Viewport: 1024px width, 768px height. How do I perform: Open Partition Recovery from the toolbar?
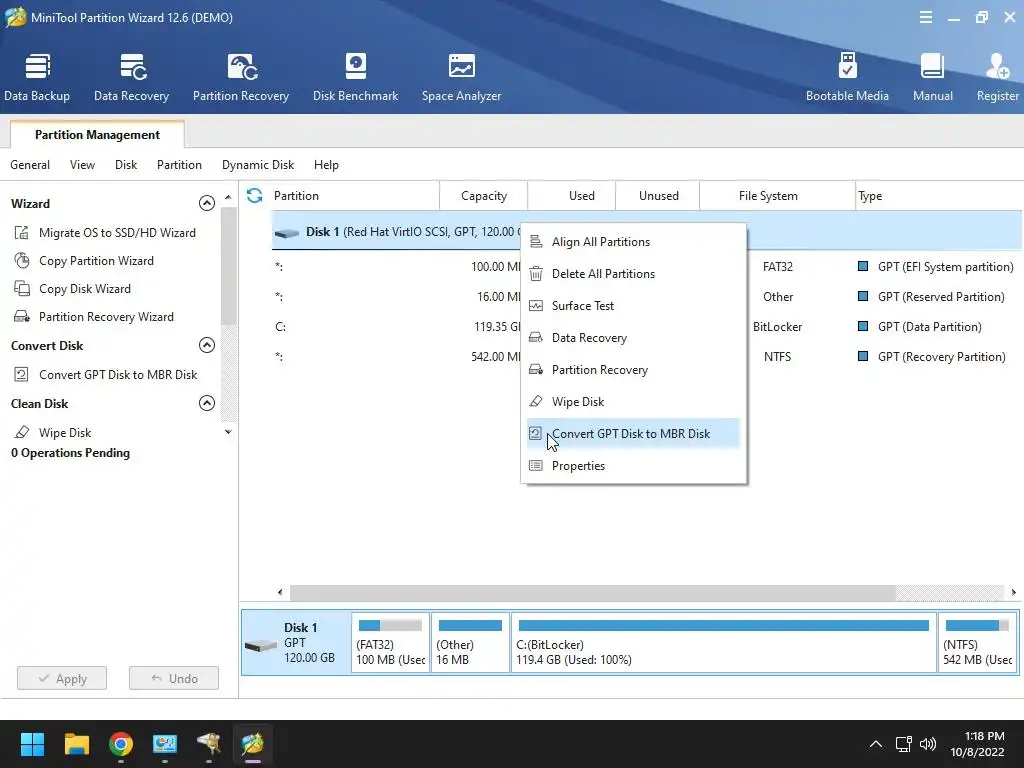coord(240,77)
